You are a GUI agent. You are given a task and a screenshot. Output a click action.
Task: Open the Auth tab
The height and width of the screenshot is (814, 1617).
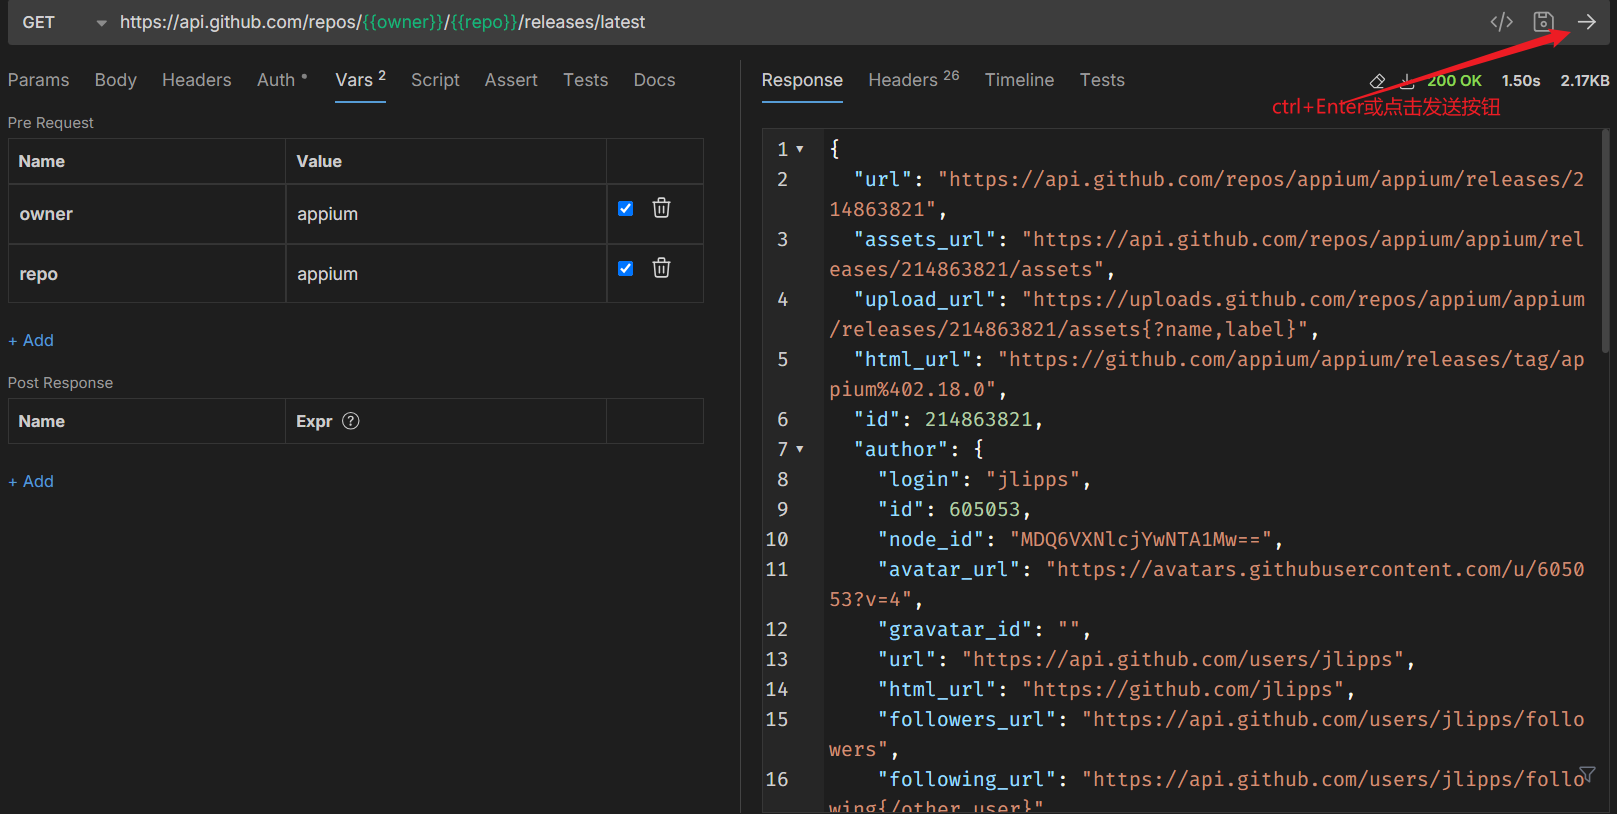(x=282, y=80)
